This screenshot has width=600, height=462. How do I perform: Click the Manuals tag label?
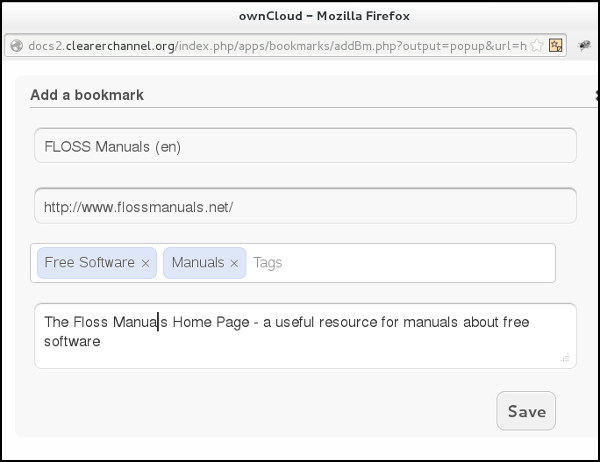(198, 263)
